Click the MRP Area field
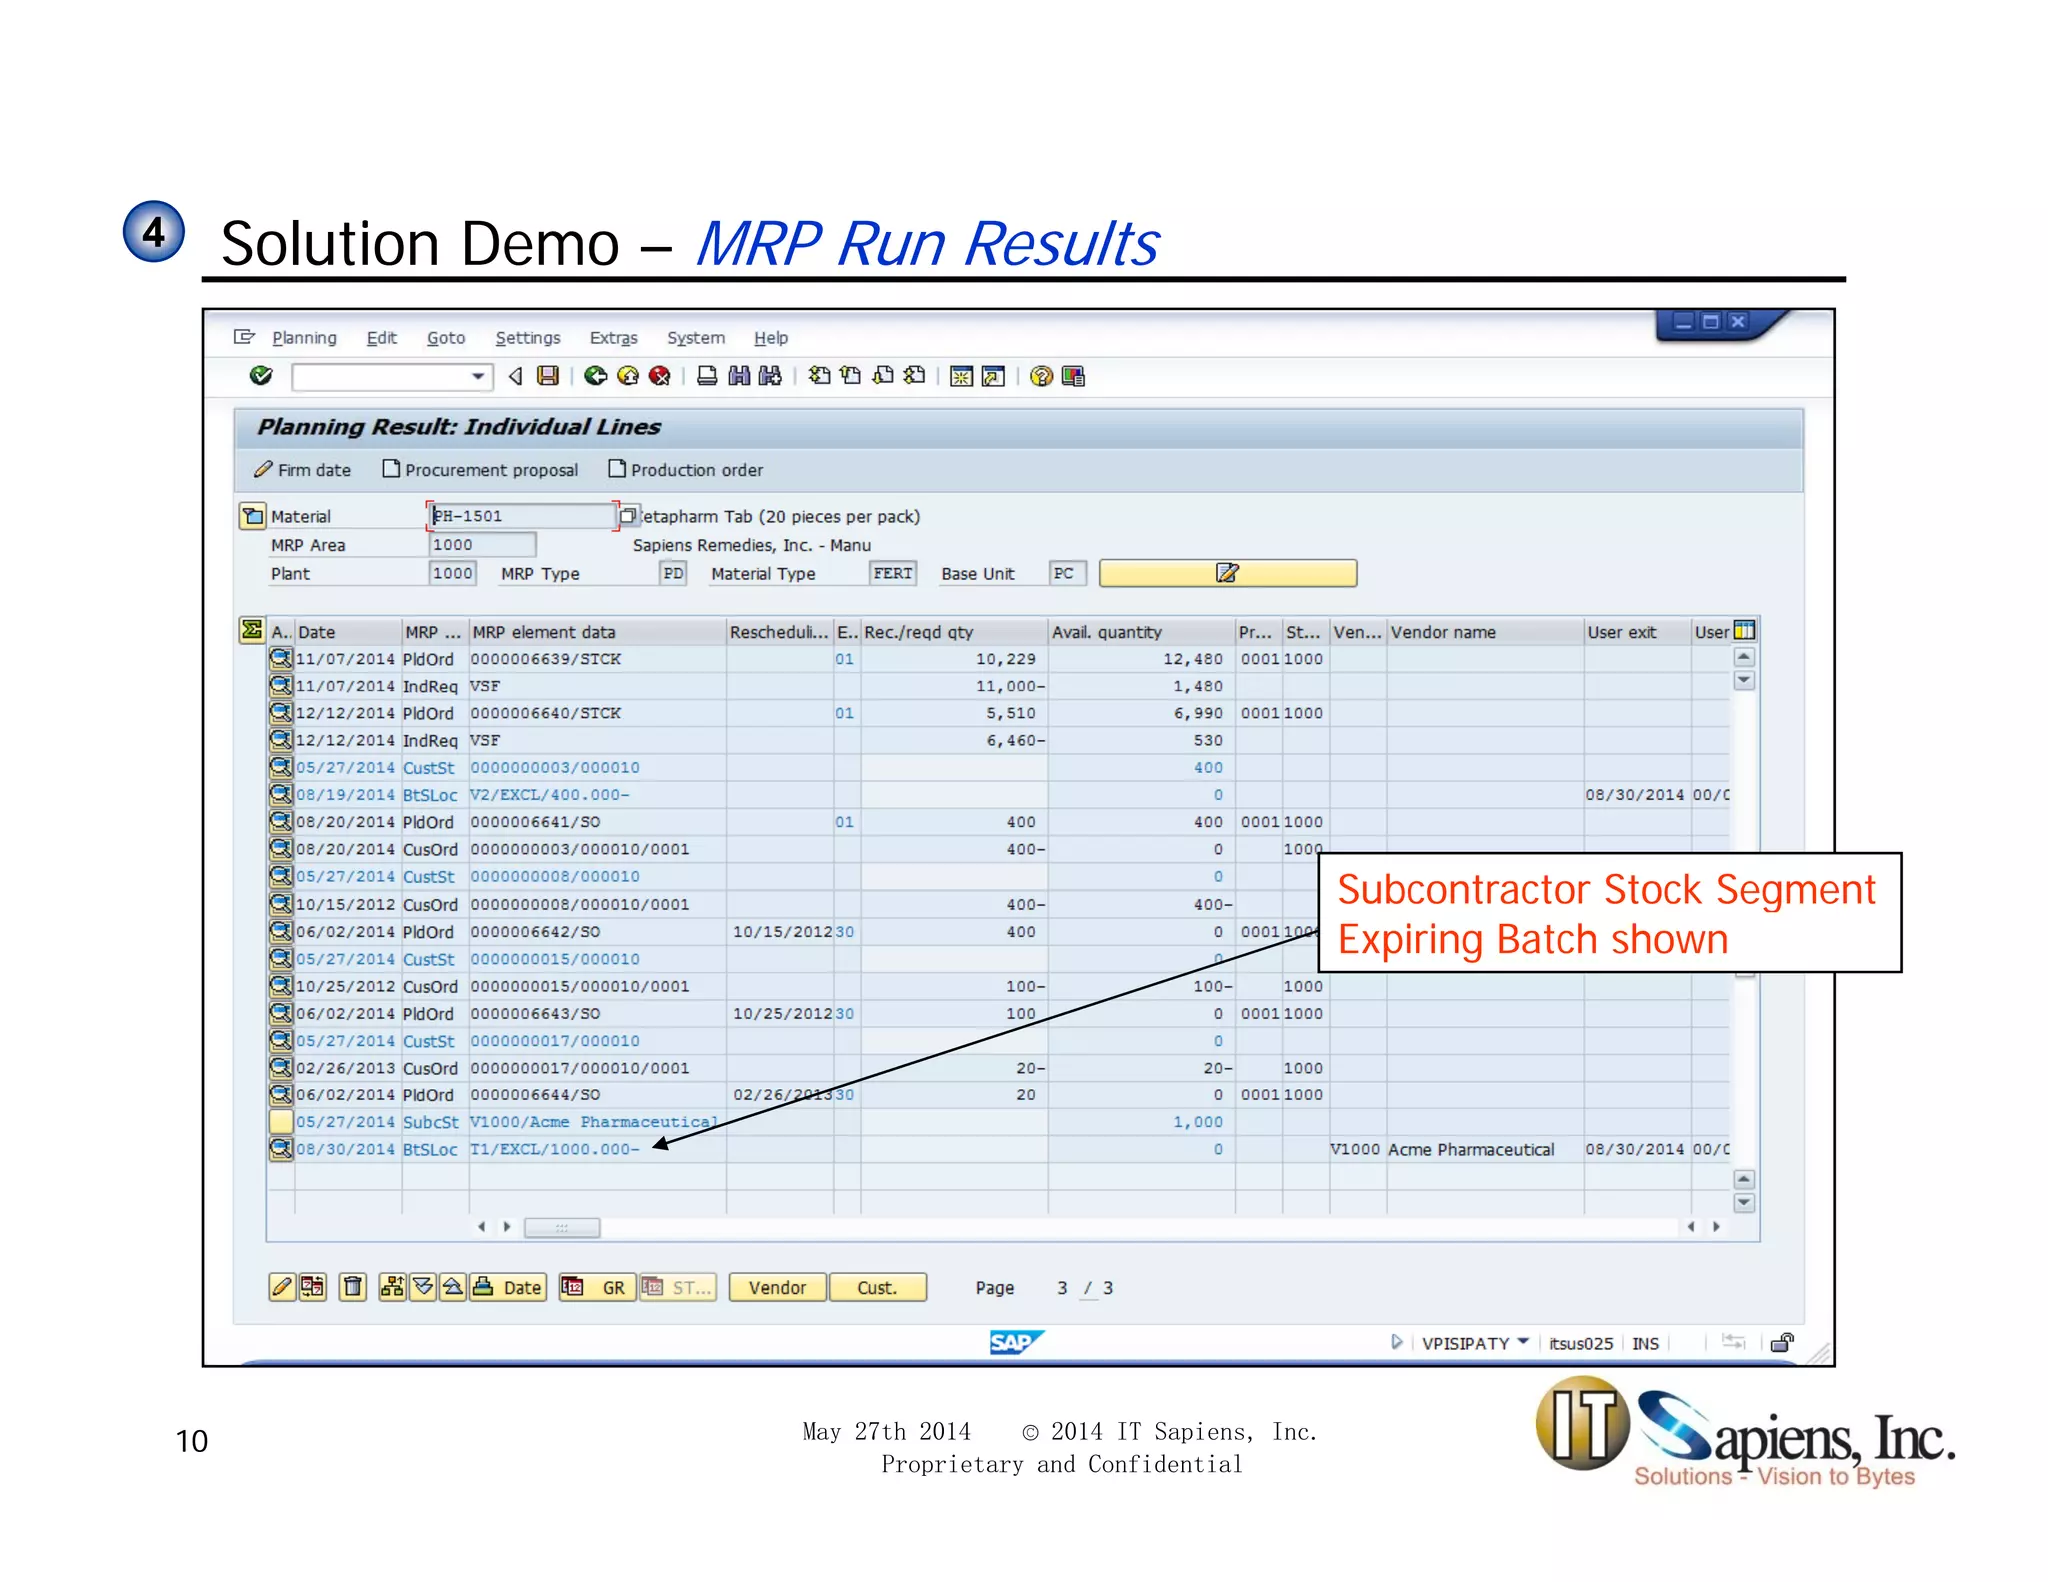2048x1582 pixels. 482,545
